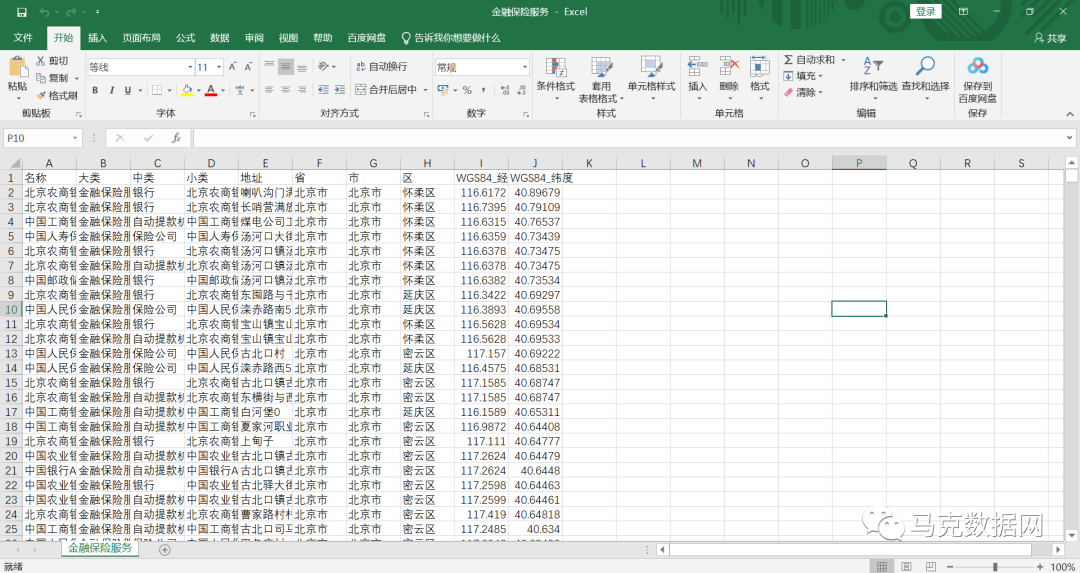Screen dimensions: 1080x573
Task: Open Conditional Formatting (条件格式)
Action: pyautogui.click(x=556, y=79)
